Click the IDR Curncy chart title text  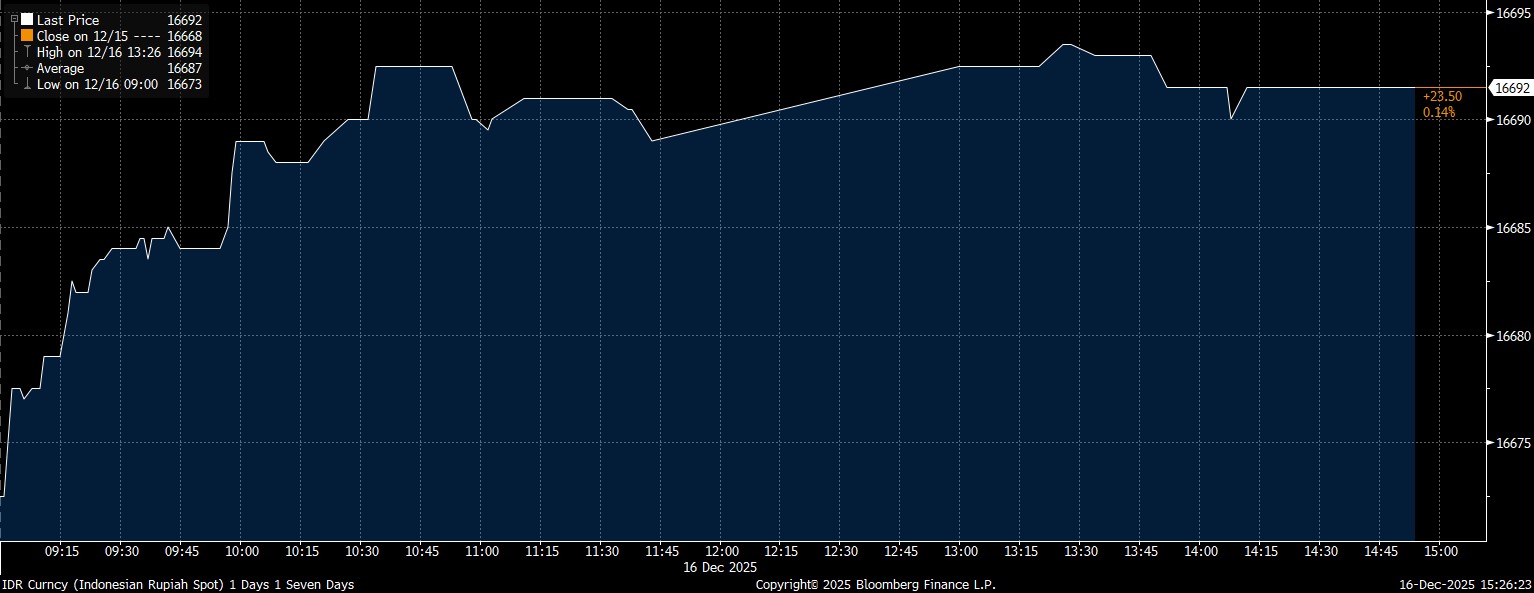(x=177, y=584)
